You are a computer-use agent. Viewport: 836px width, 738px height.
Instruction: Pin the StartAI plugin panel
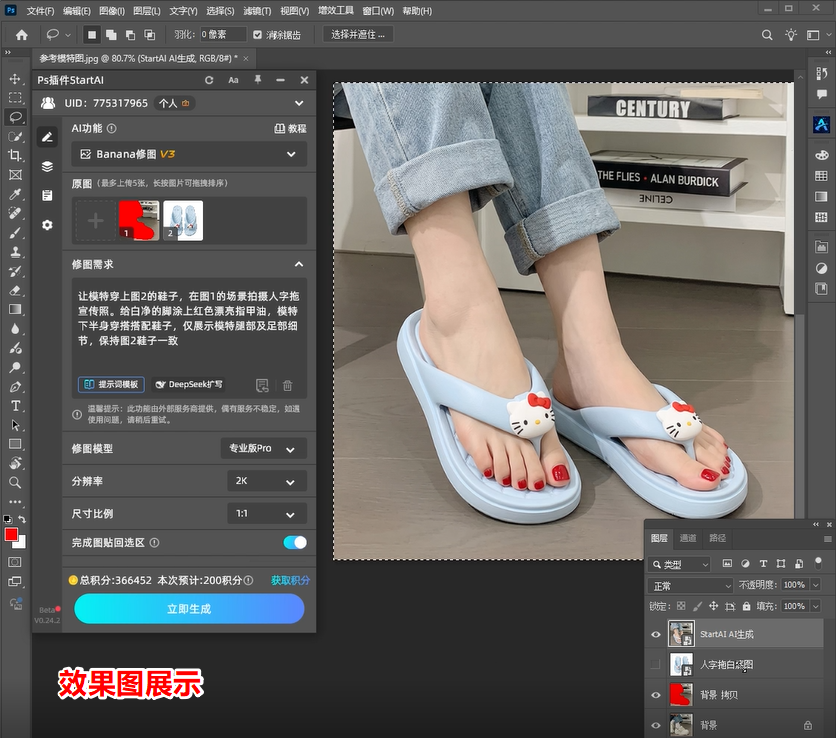tap(258, 80)
